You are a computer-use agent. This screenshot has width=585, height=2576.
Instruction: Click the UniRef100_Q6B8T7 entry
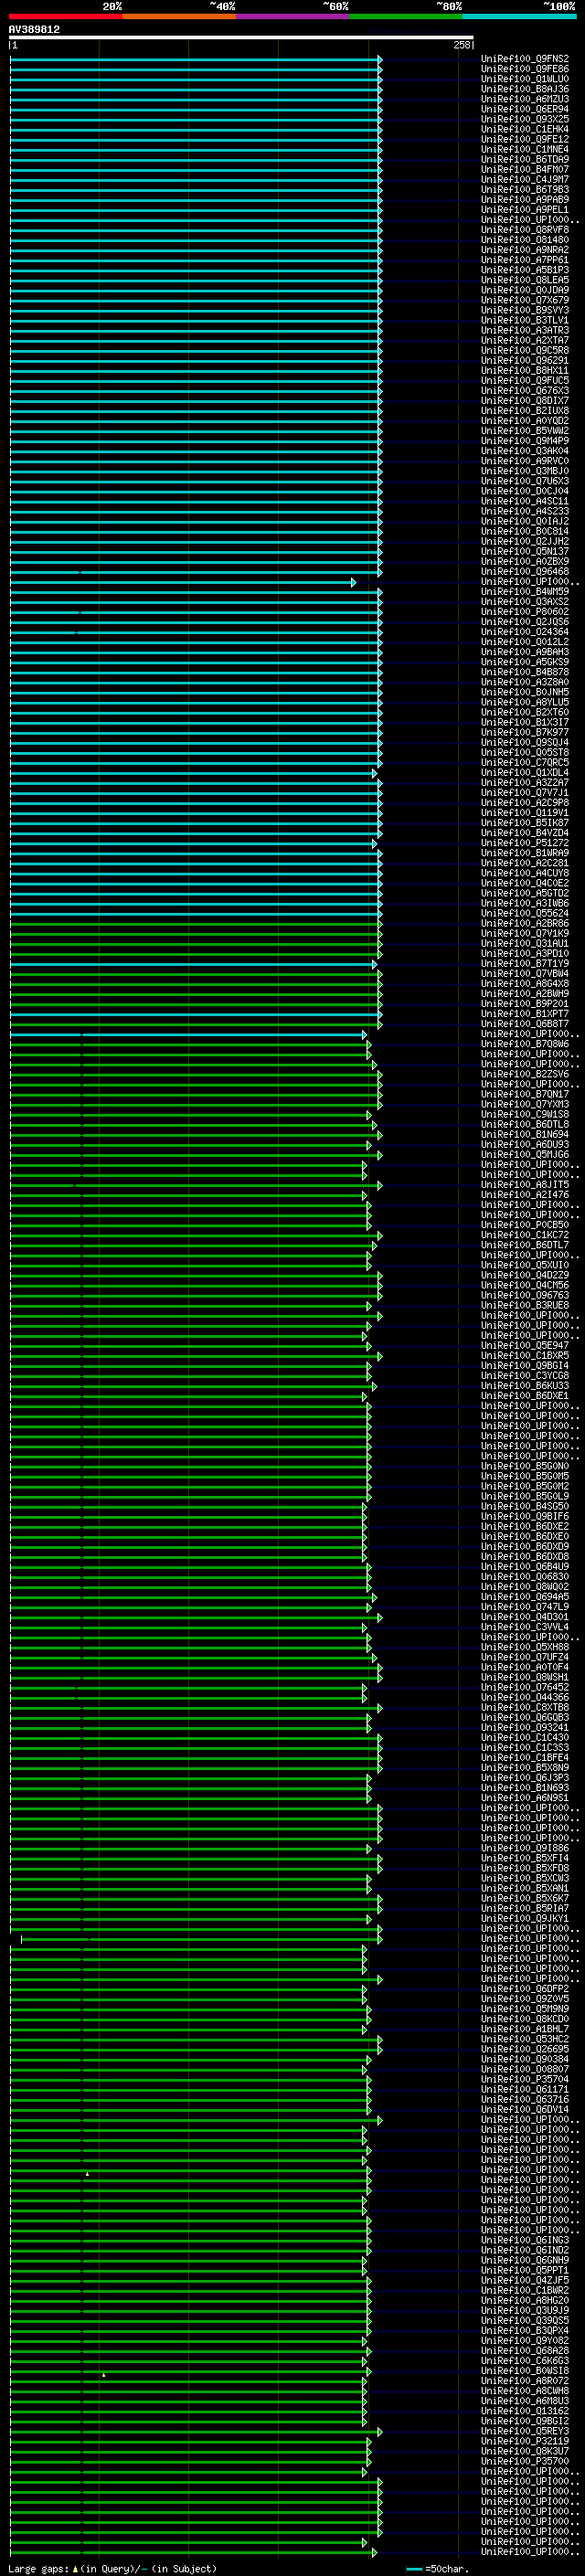pos(525,1023)
